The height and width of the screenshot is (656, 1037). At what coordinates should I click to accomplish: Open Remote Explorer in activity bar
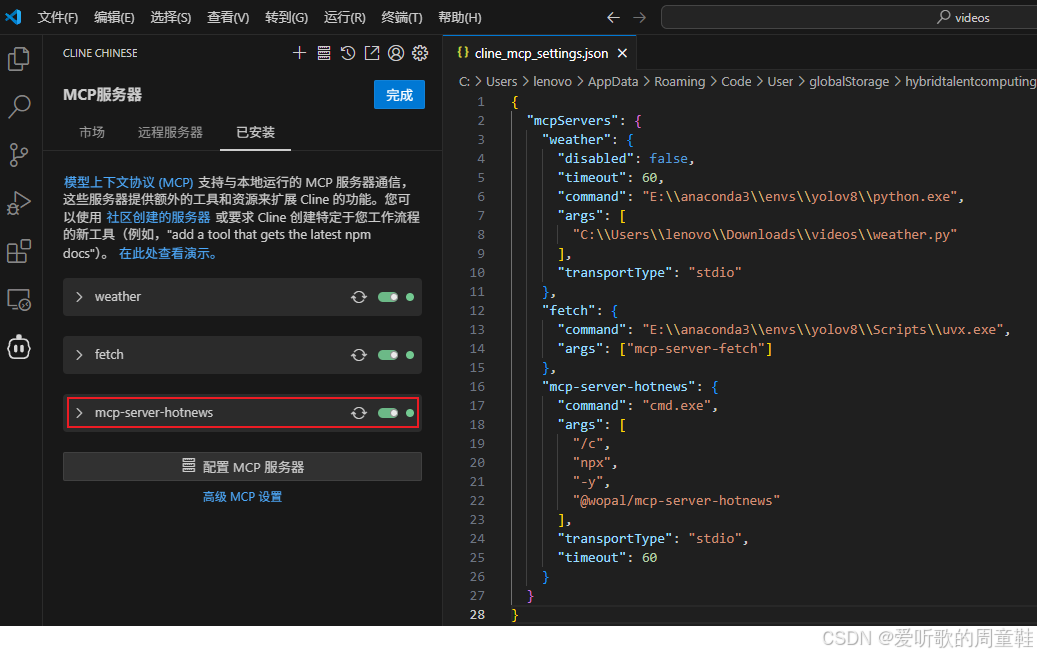point(19,300)
